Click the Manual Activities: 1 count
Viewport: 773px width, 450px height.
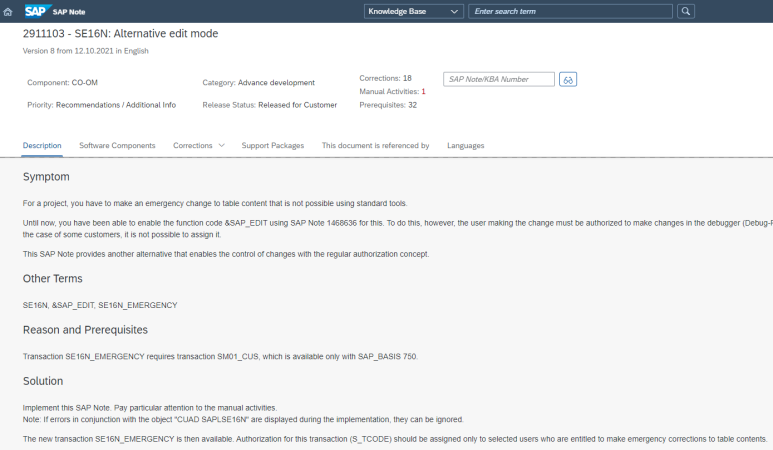coord(392,91)
